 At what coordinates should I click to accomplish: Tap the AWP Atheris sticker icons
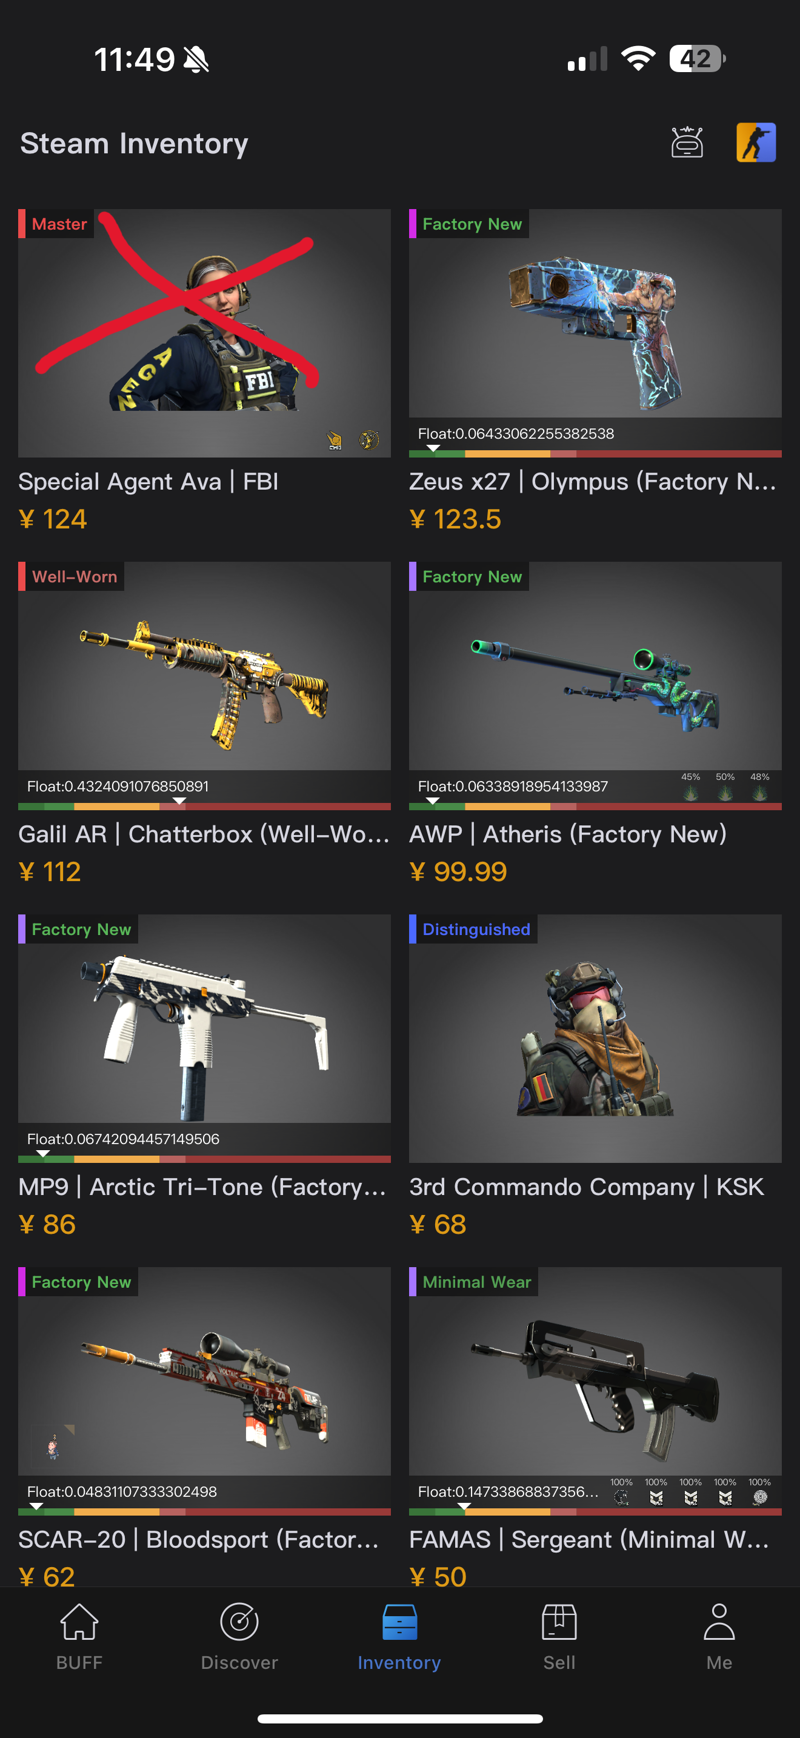click(x=725, y=787)
